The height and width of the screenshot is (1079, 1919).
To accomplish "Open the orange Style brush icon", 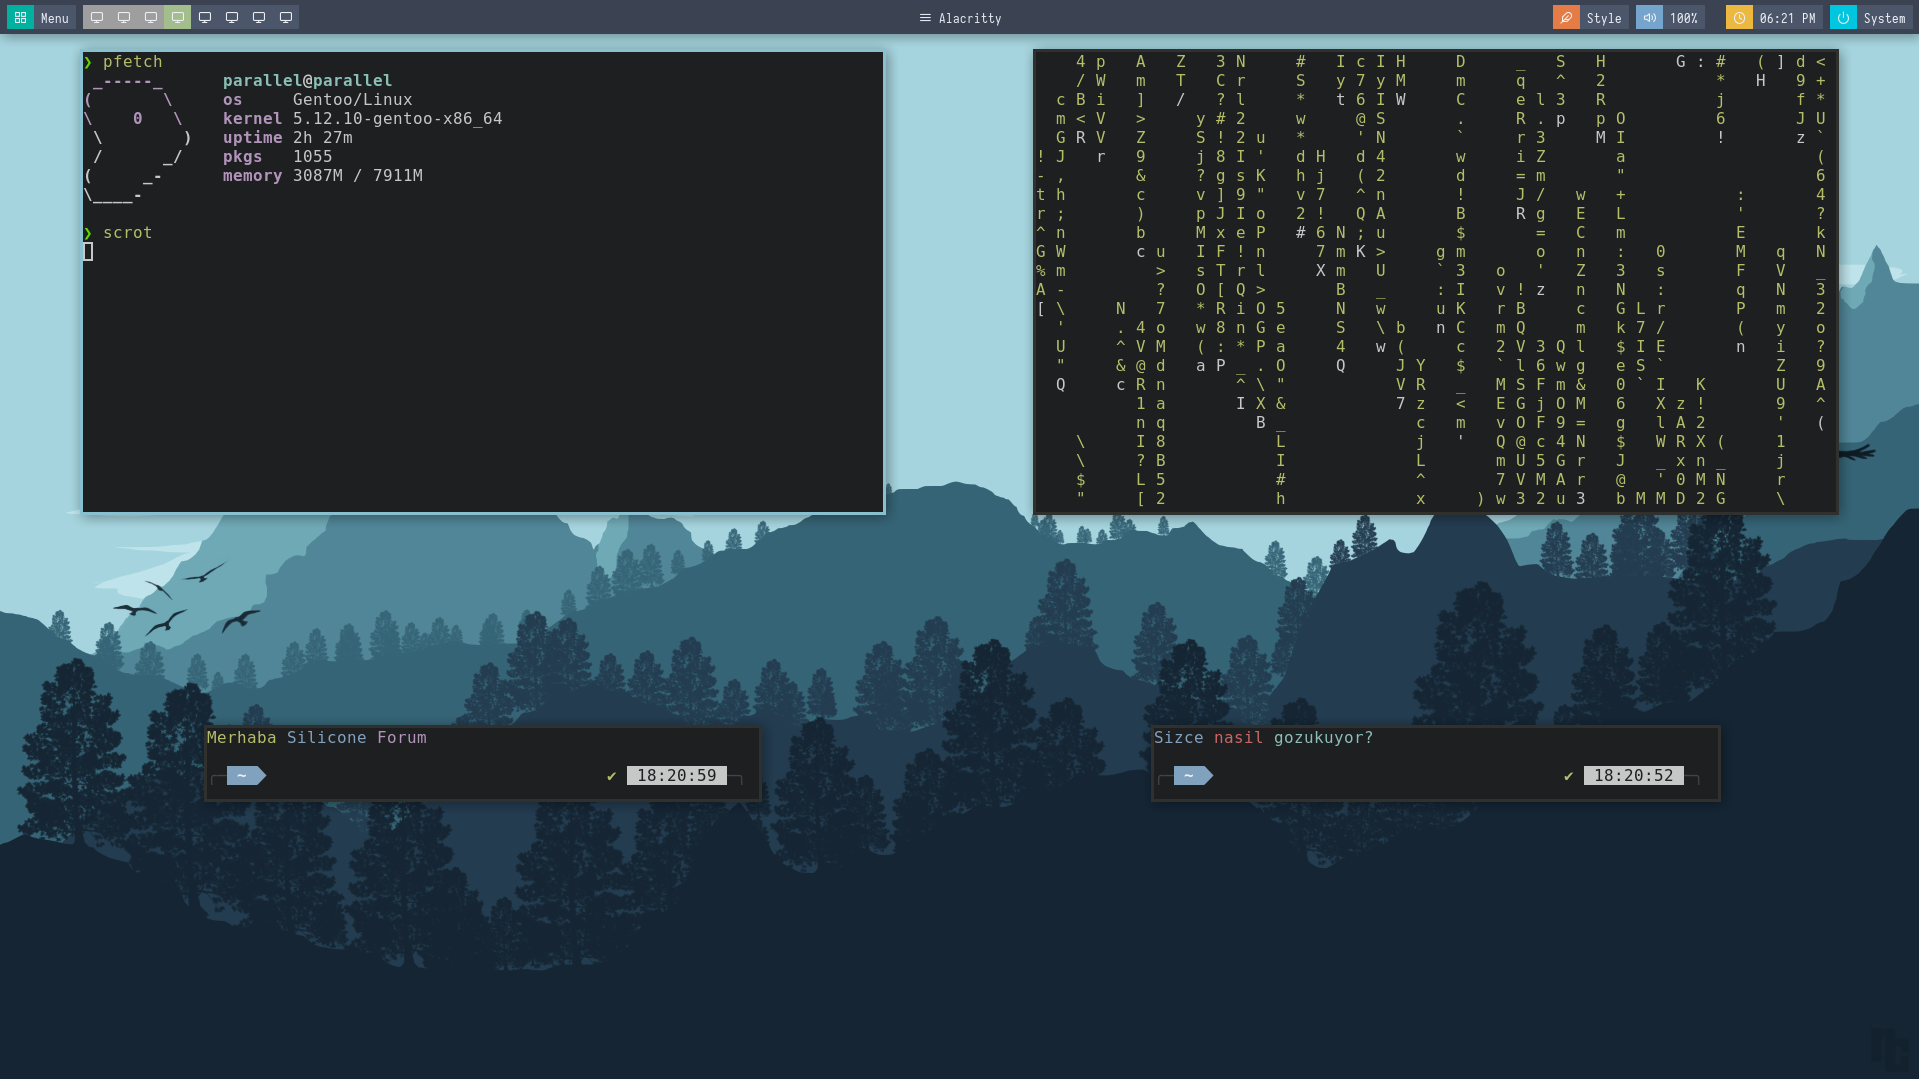I will [x=1566, y=18].
